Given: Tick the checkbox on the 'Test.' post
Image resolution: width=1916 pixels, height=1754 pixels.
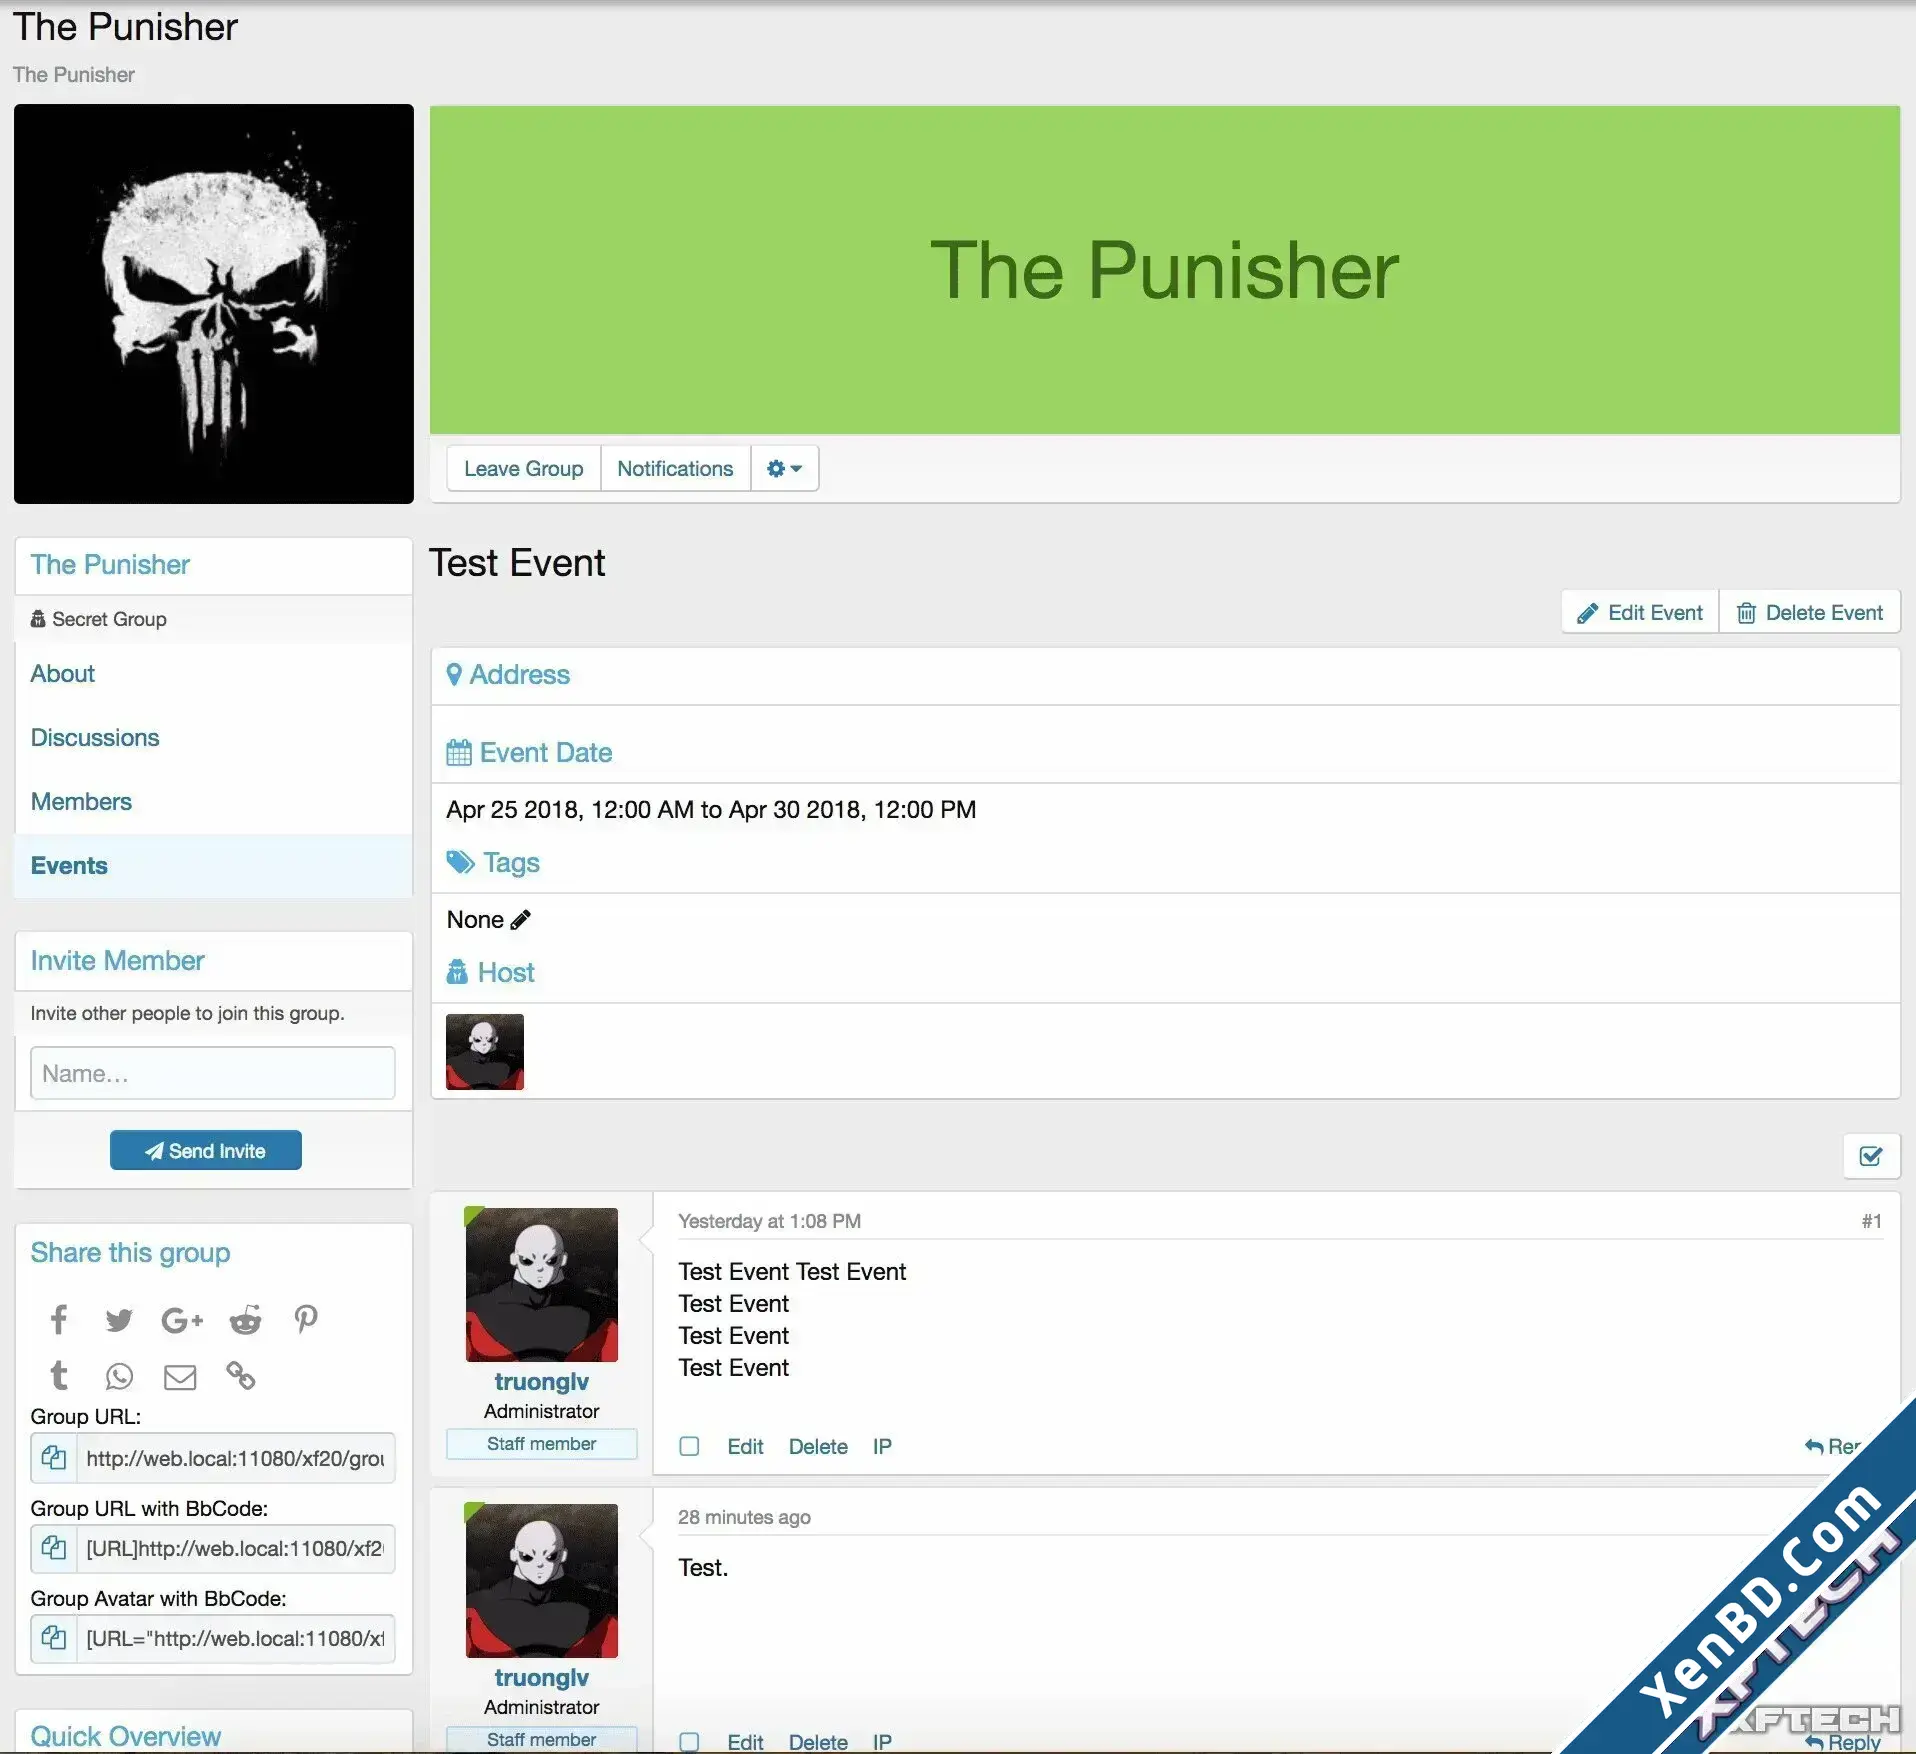Looking at the screenshot, I should point(689,1742).
